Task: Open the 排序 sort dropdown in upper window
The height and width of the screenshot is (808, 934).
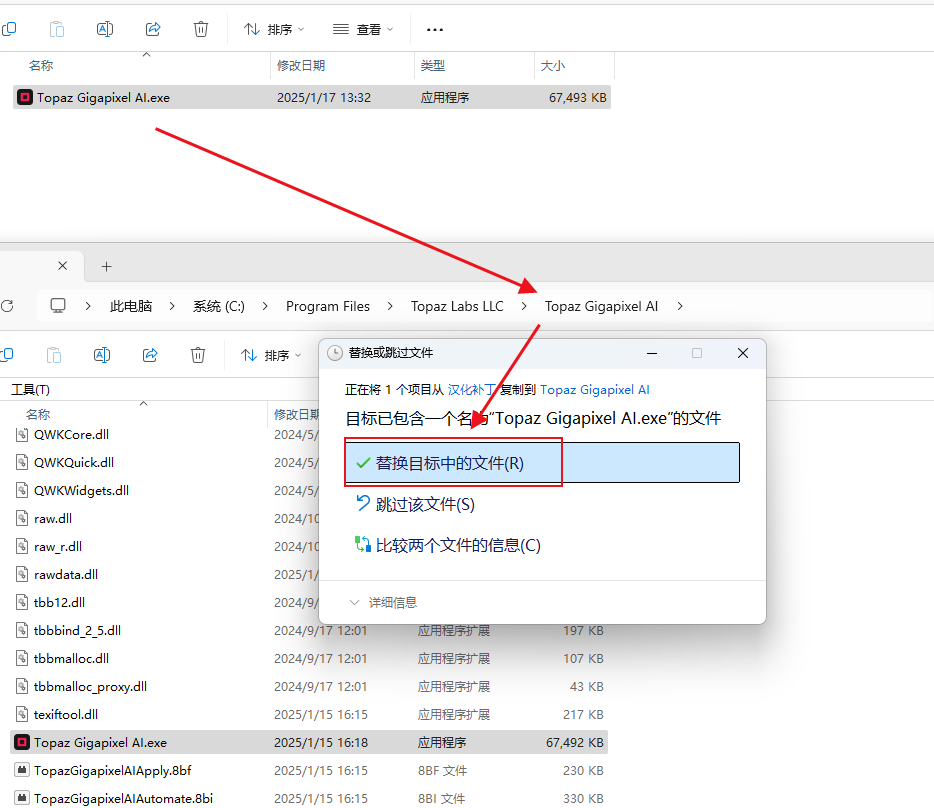Action: [274, 29]
